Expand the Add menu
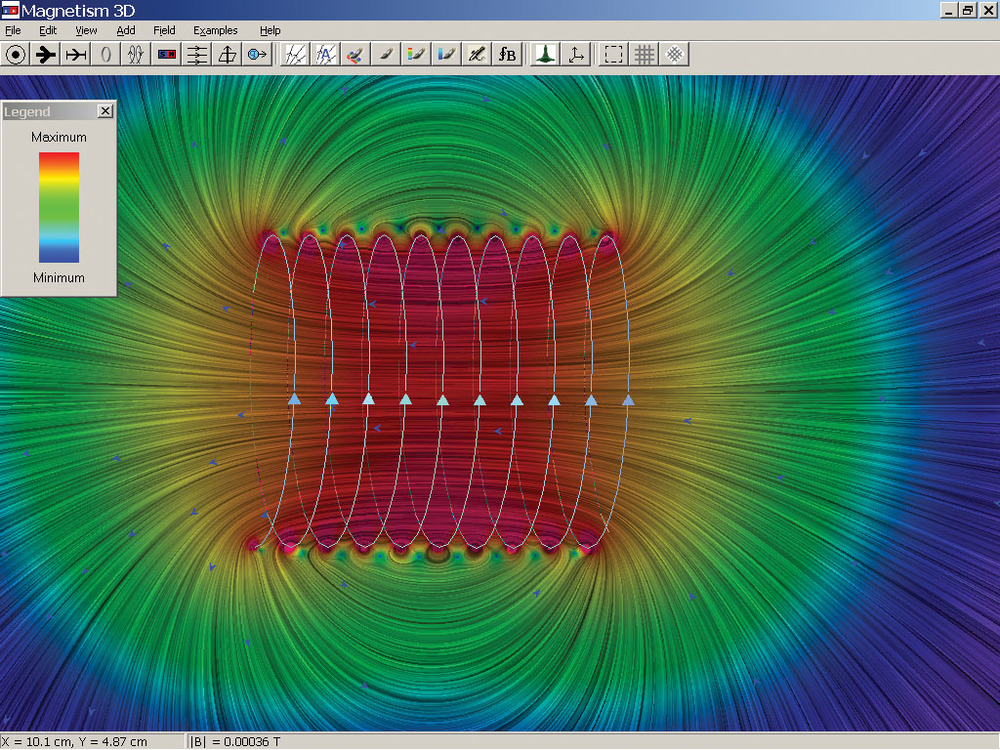Viewport: 1000px width, 750px height. [125, 31]
